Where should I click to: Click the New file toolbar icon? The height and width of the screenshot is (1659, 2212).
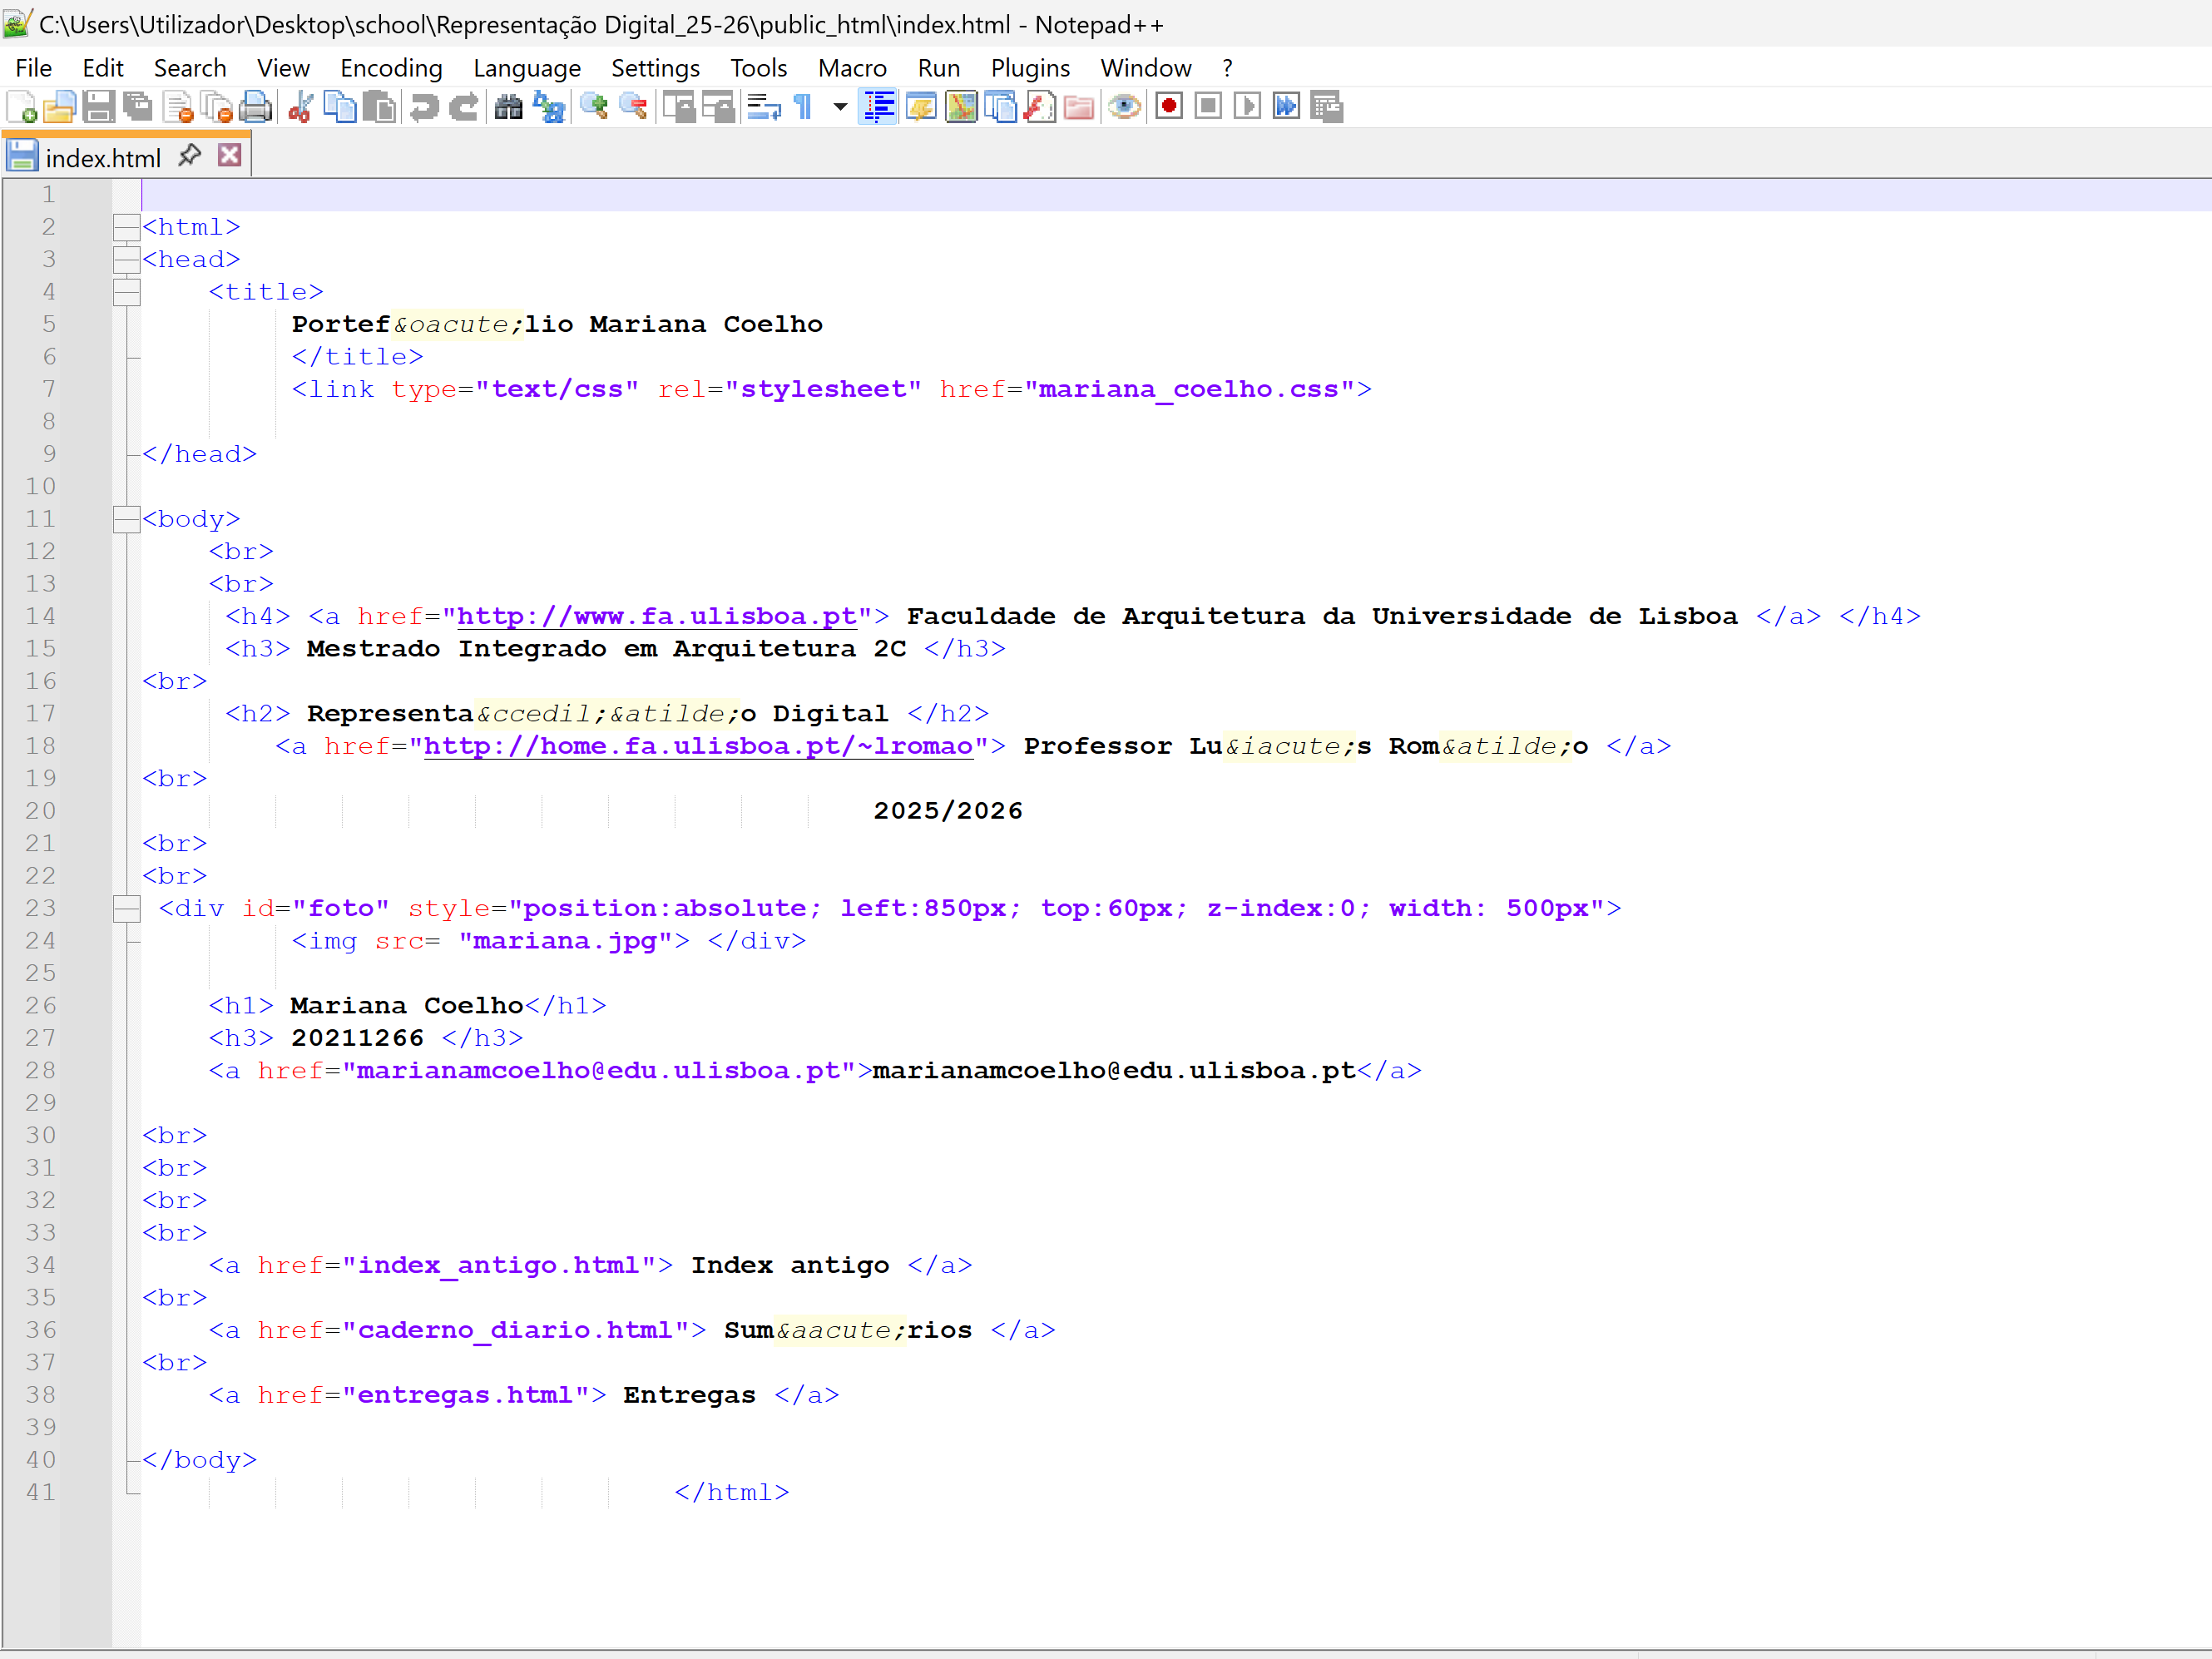click(x=22, y=106)
